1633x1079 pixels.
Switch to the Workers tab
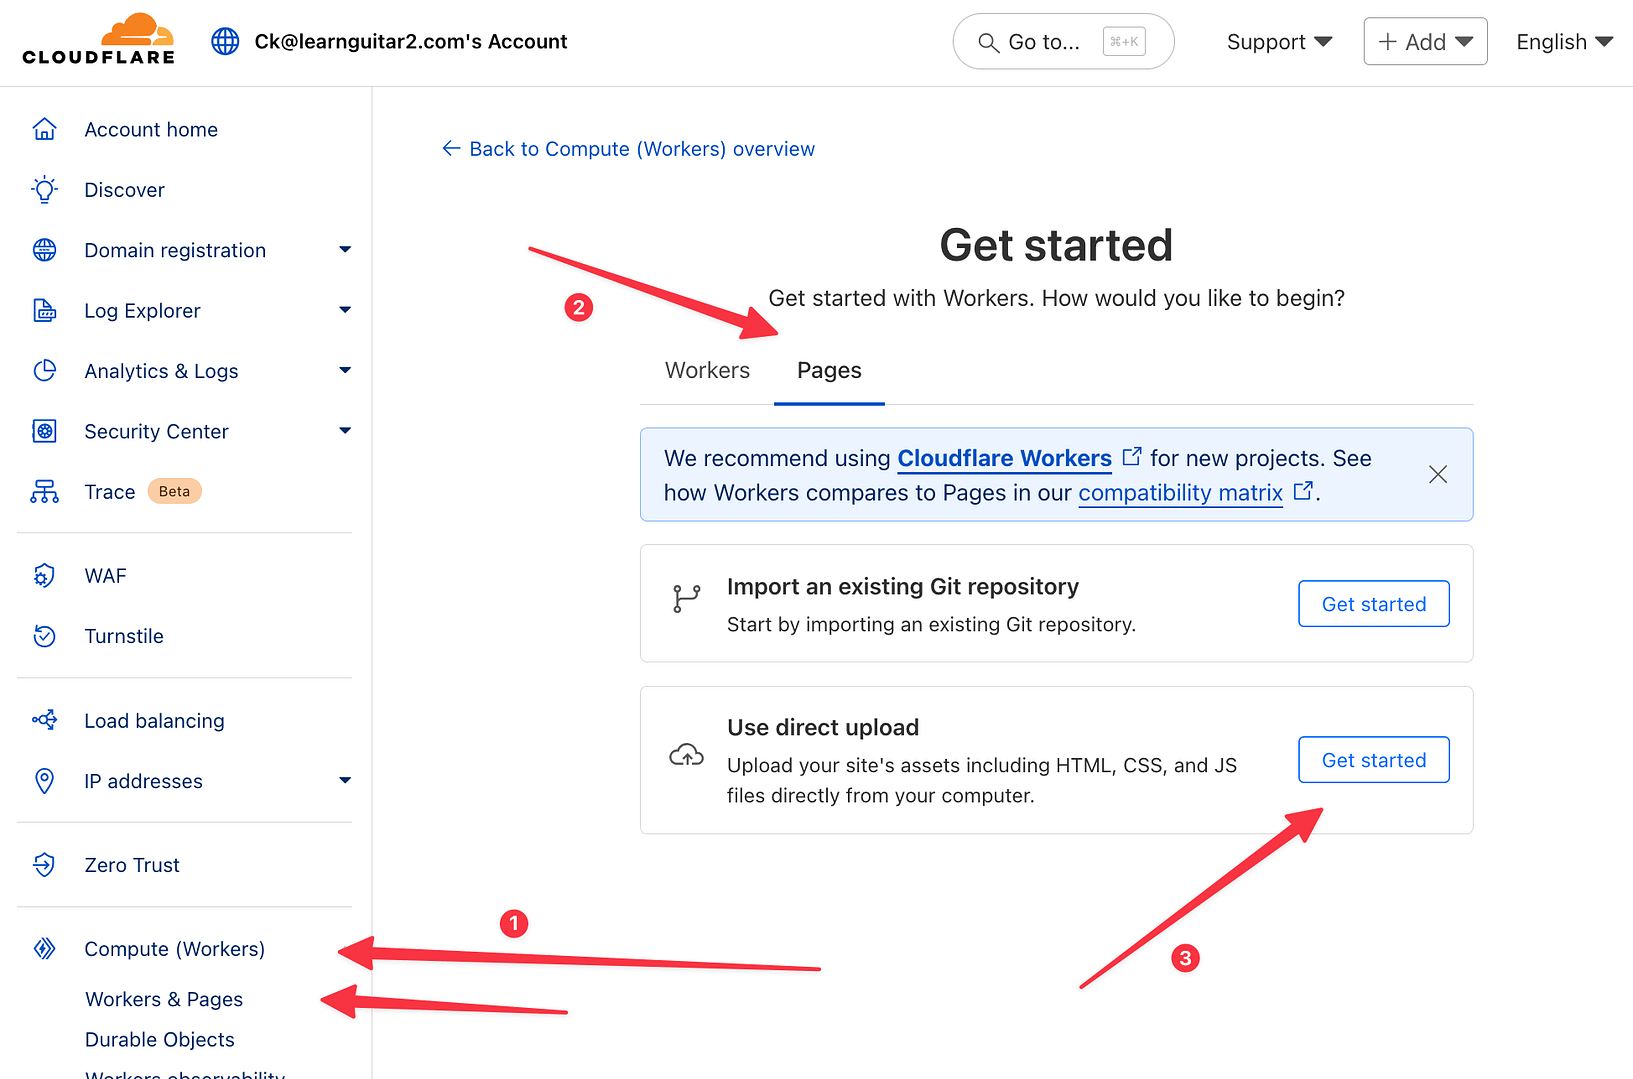click(x=707, y=370)
